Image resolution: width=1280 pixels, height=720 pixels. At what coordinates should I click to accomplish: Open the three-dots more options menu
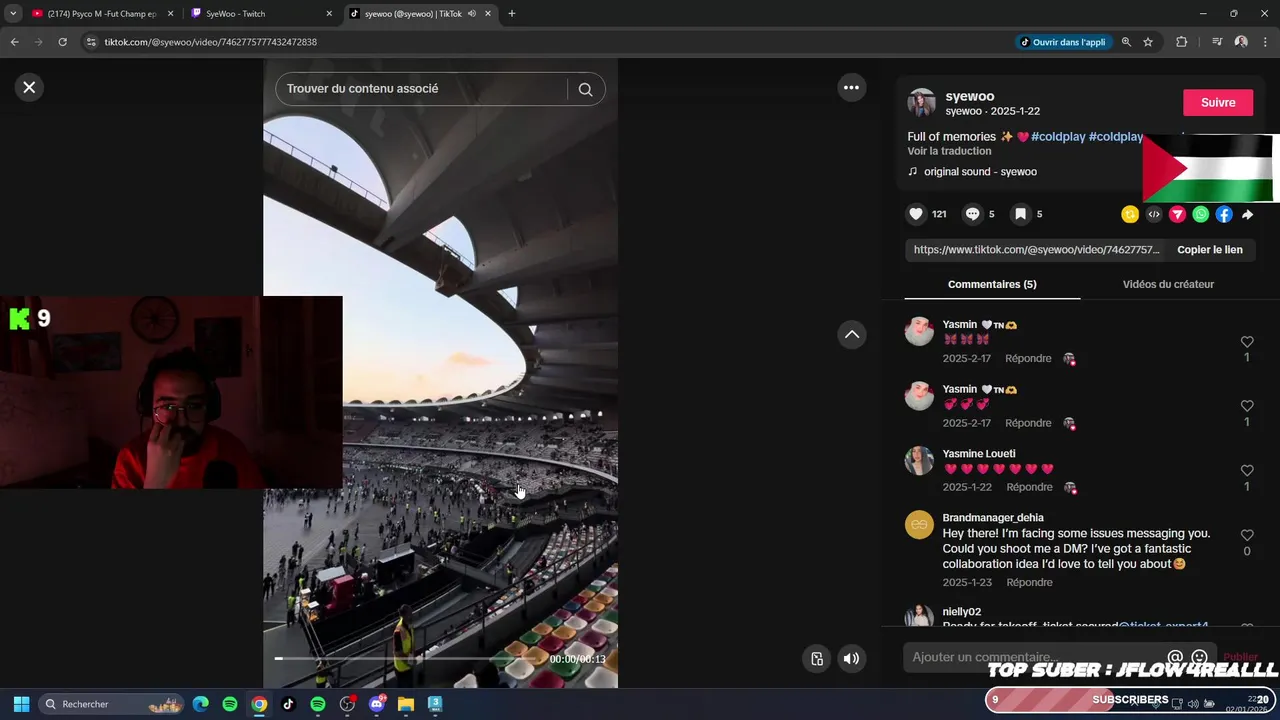coord(851,87)
